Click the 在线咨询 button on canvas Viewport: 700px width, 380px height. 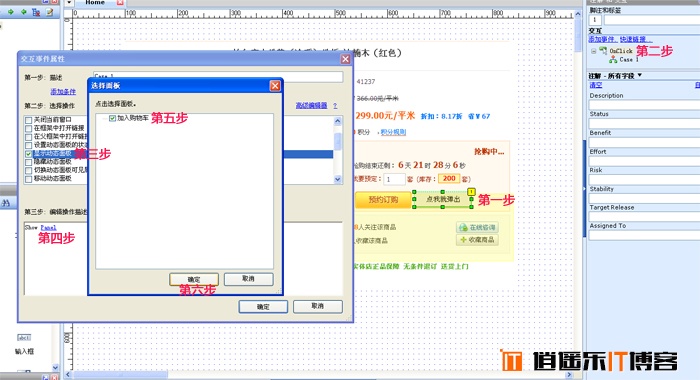[x=477, y=227]
